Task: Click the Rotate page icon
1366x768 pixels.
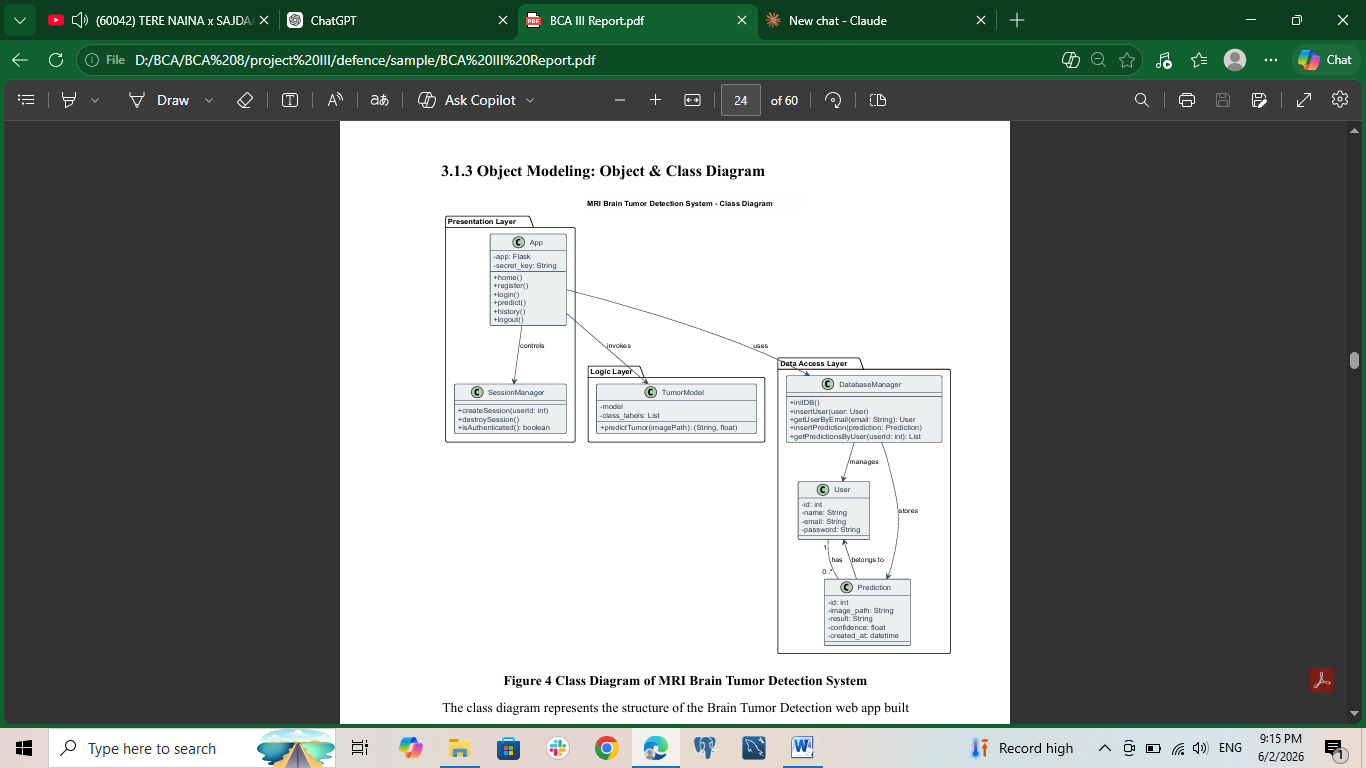Action: click(833, 100)
